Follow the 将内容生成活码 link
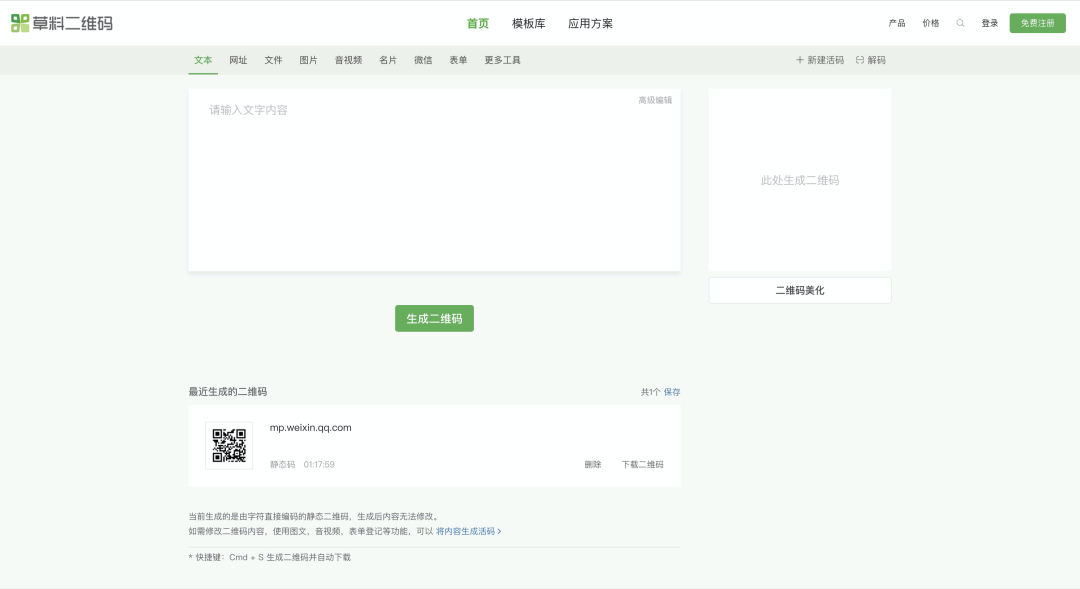The height and width of the screenshot is (589, 1080). 468,531
